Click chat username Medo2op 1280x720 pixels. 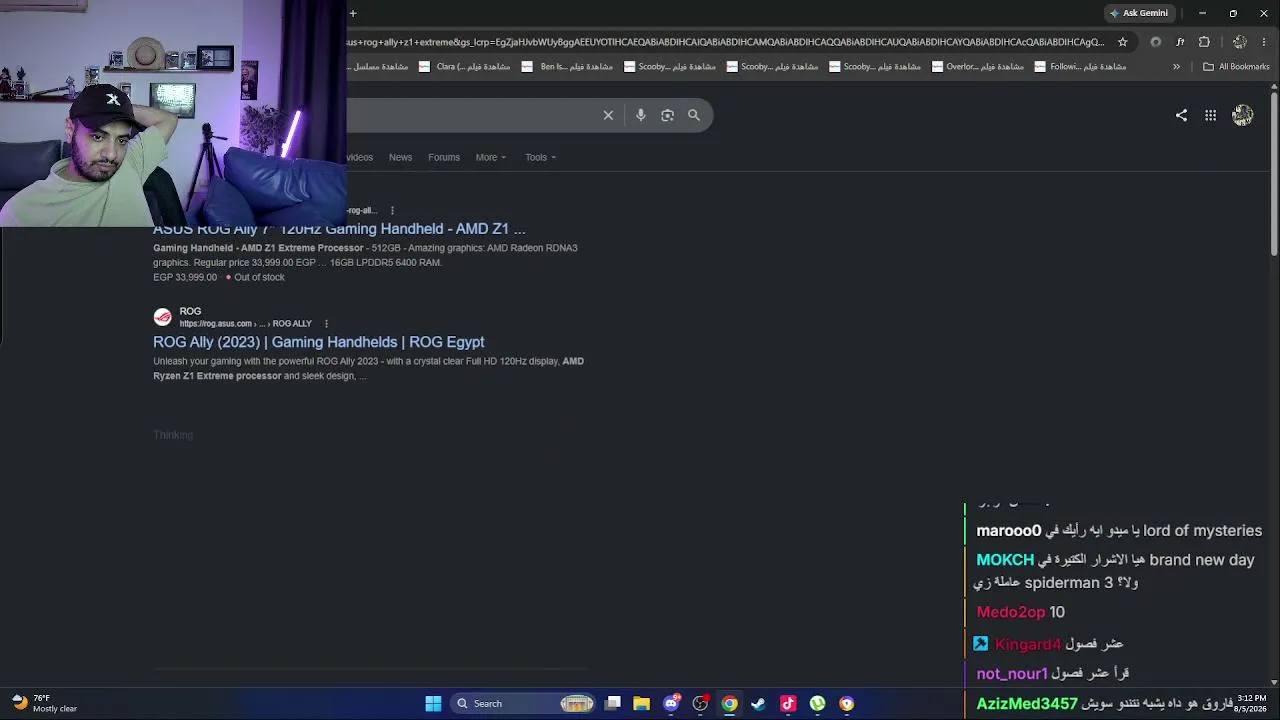click(1011, 612)
